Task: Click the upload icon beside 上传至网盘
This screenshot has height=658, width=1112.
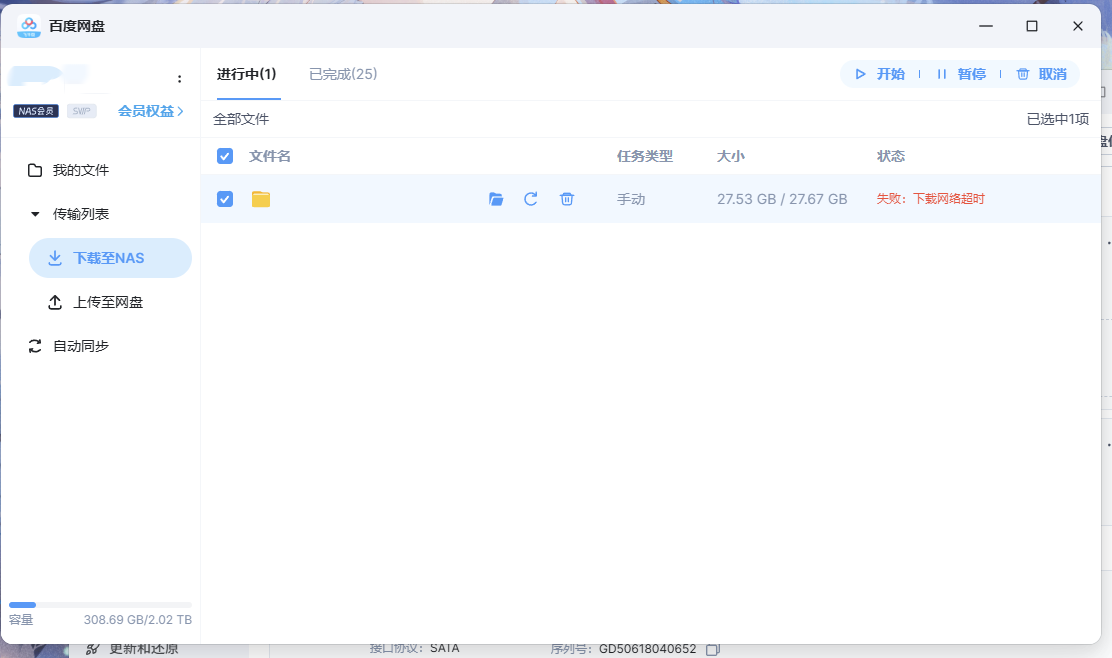Action: (x=55, y=302)
